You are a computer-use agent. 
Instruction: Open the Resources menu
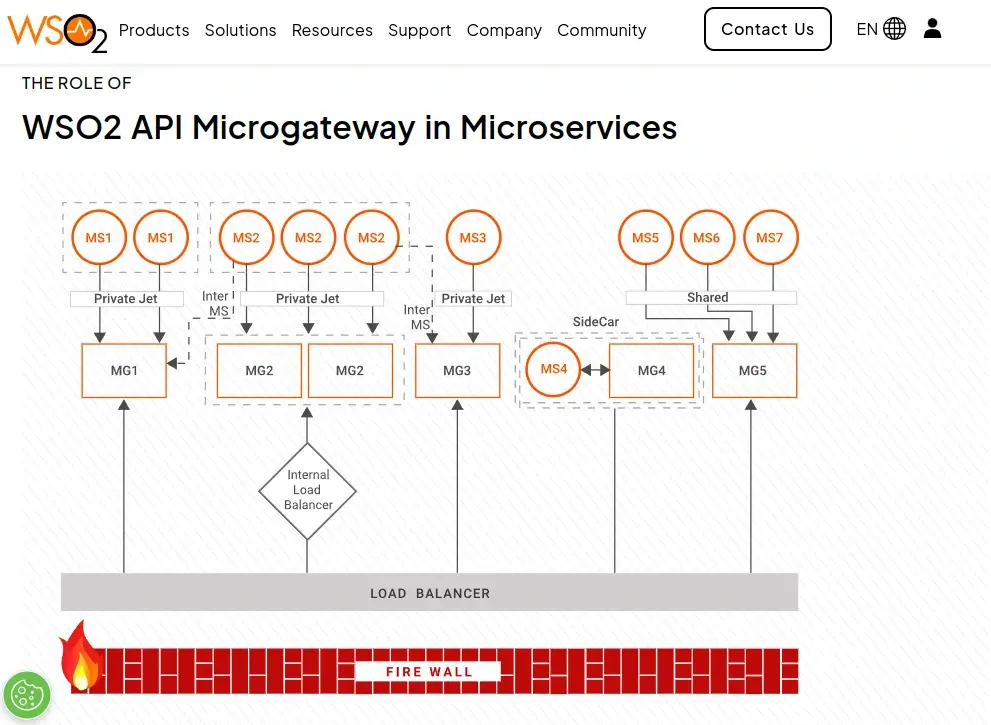coord(332,30)
